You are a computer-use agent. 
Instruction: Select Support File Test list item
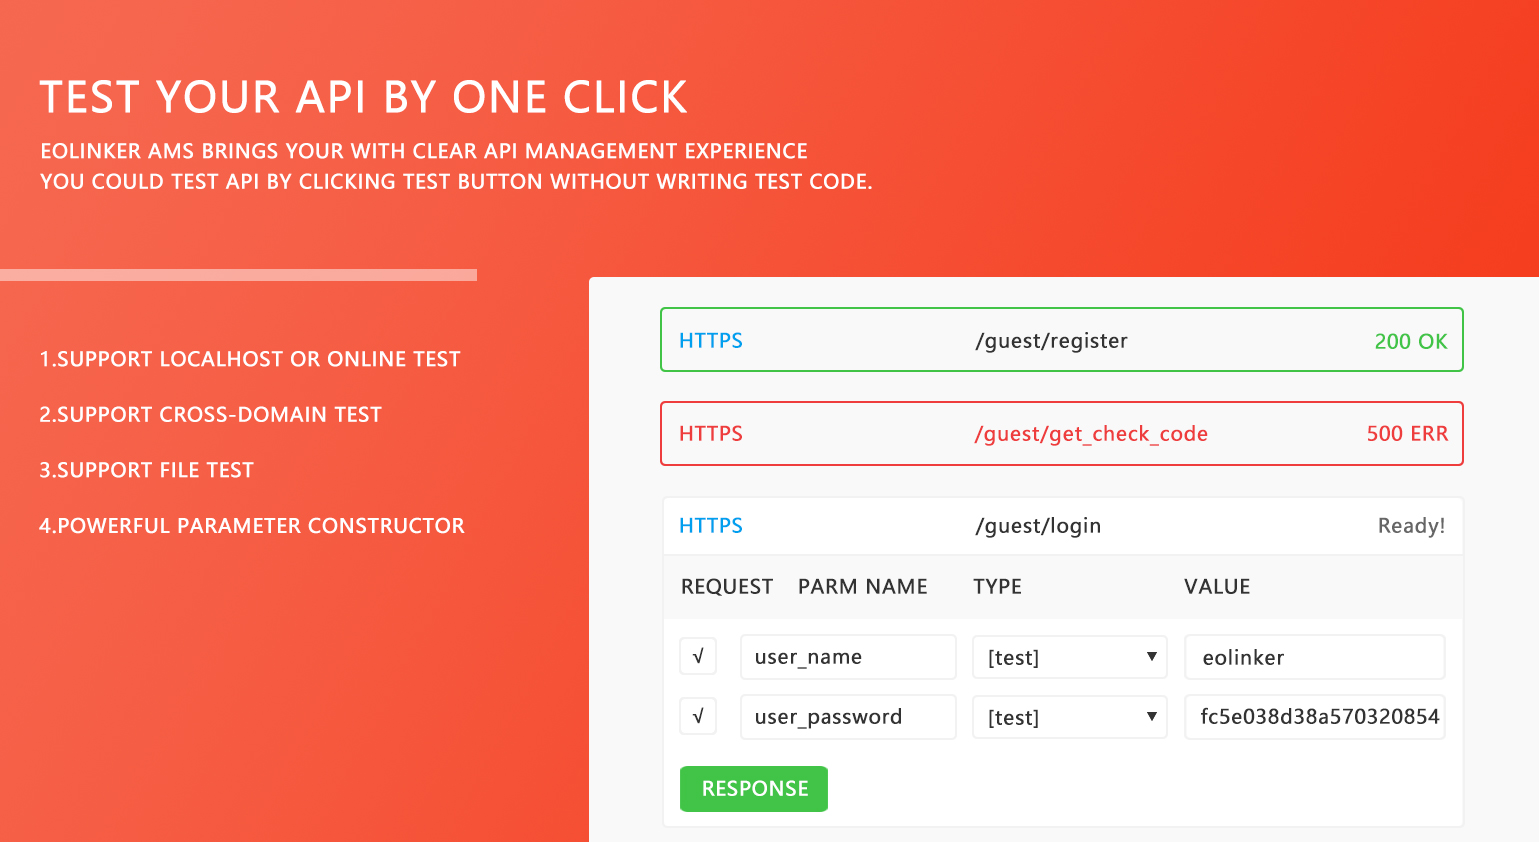click(x=147, y=470)
